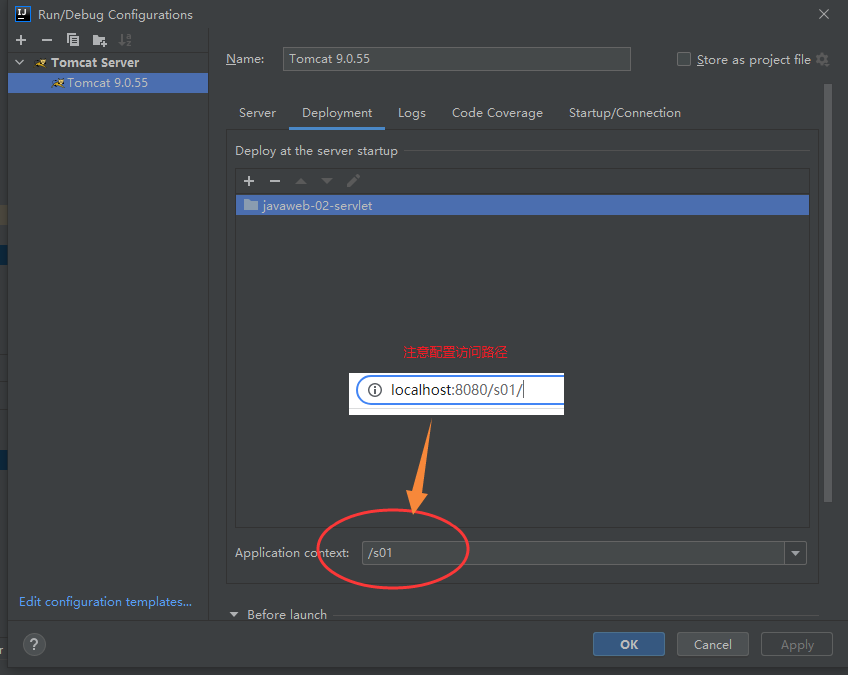Click the Name input field

(x=456, y=58)
